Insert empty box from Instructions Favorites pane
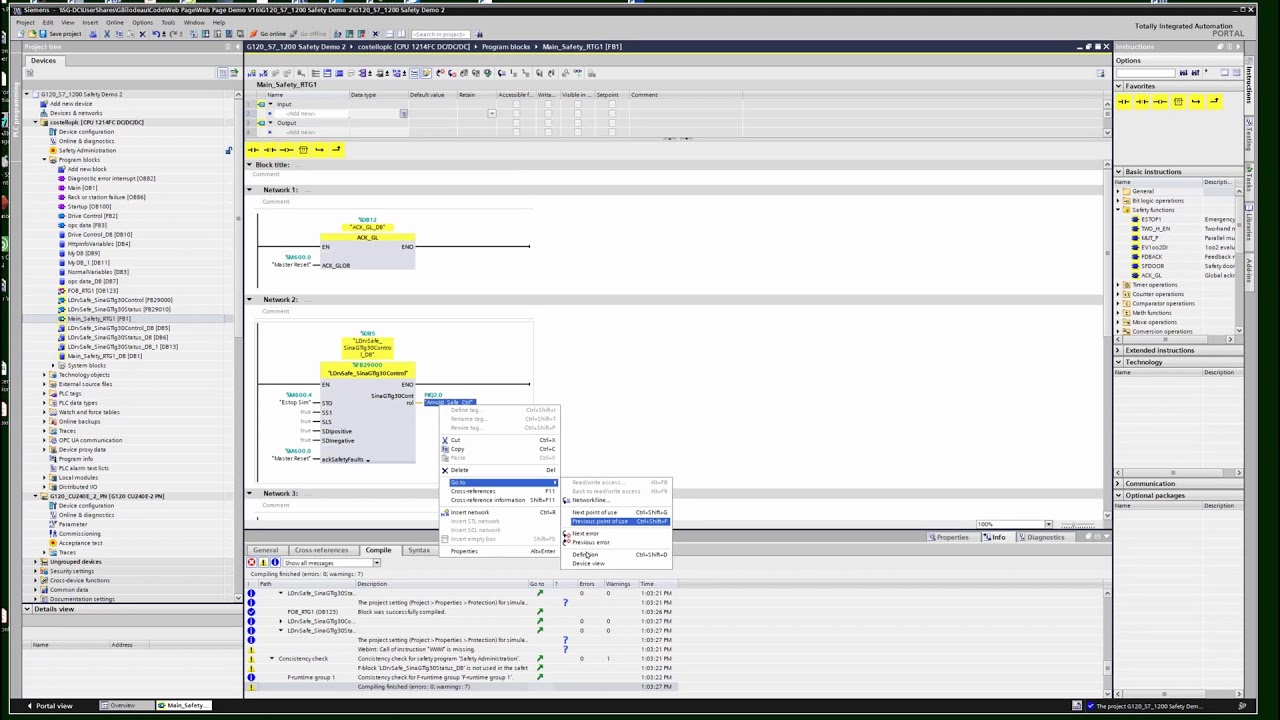 (x=1178, y=102)
